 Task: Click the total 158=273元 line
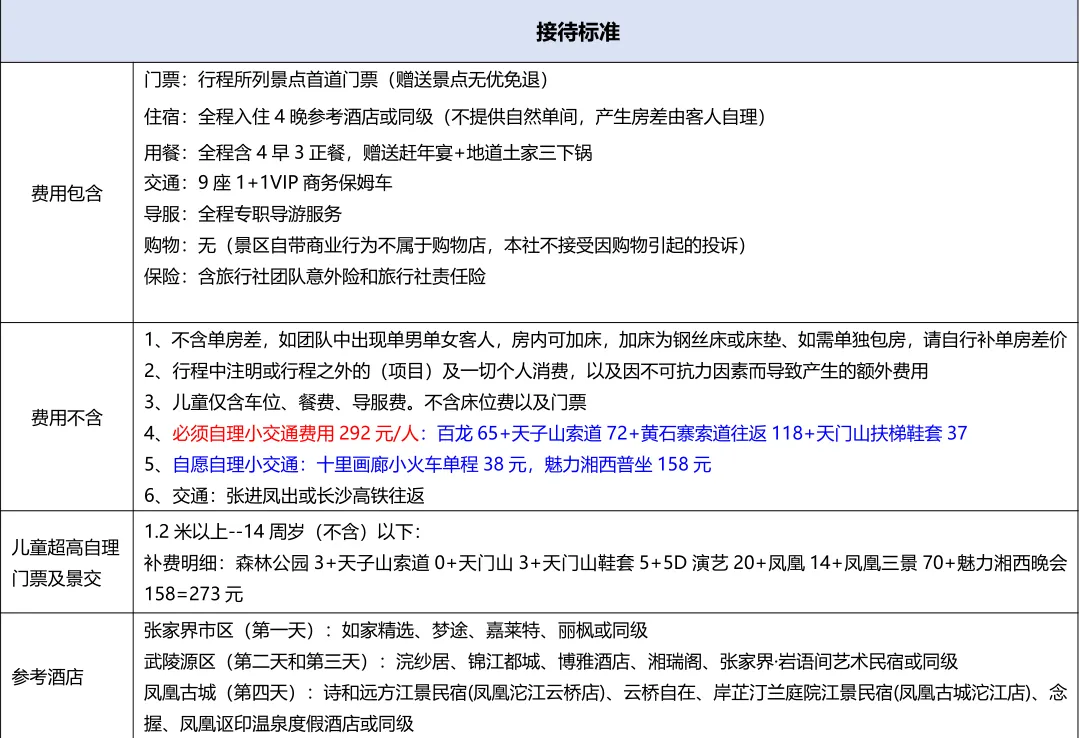coord(194,593)
